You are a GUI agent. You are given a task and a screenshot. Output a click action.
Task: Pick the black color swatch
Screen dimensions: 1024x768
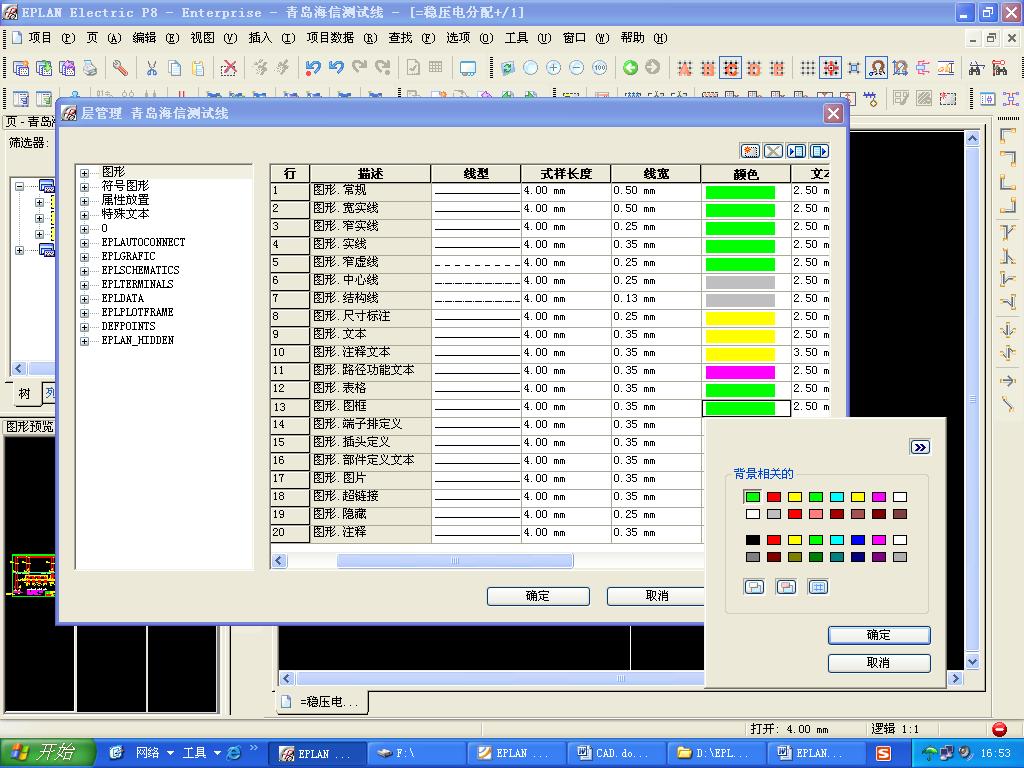click(753, 540)
